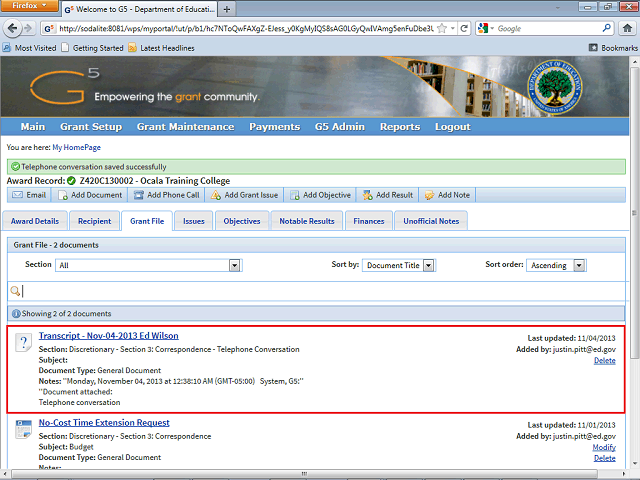Open Transcript - Nov-04-2013 Ed Wilson link

tap(109, 336)
